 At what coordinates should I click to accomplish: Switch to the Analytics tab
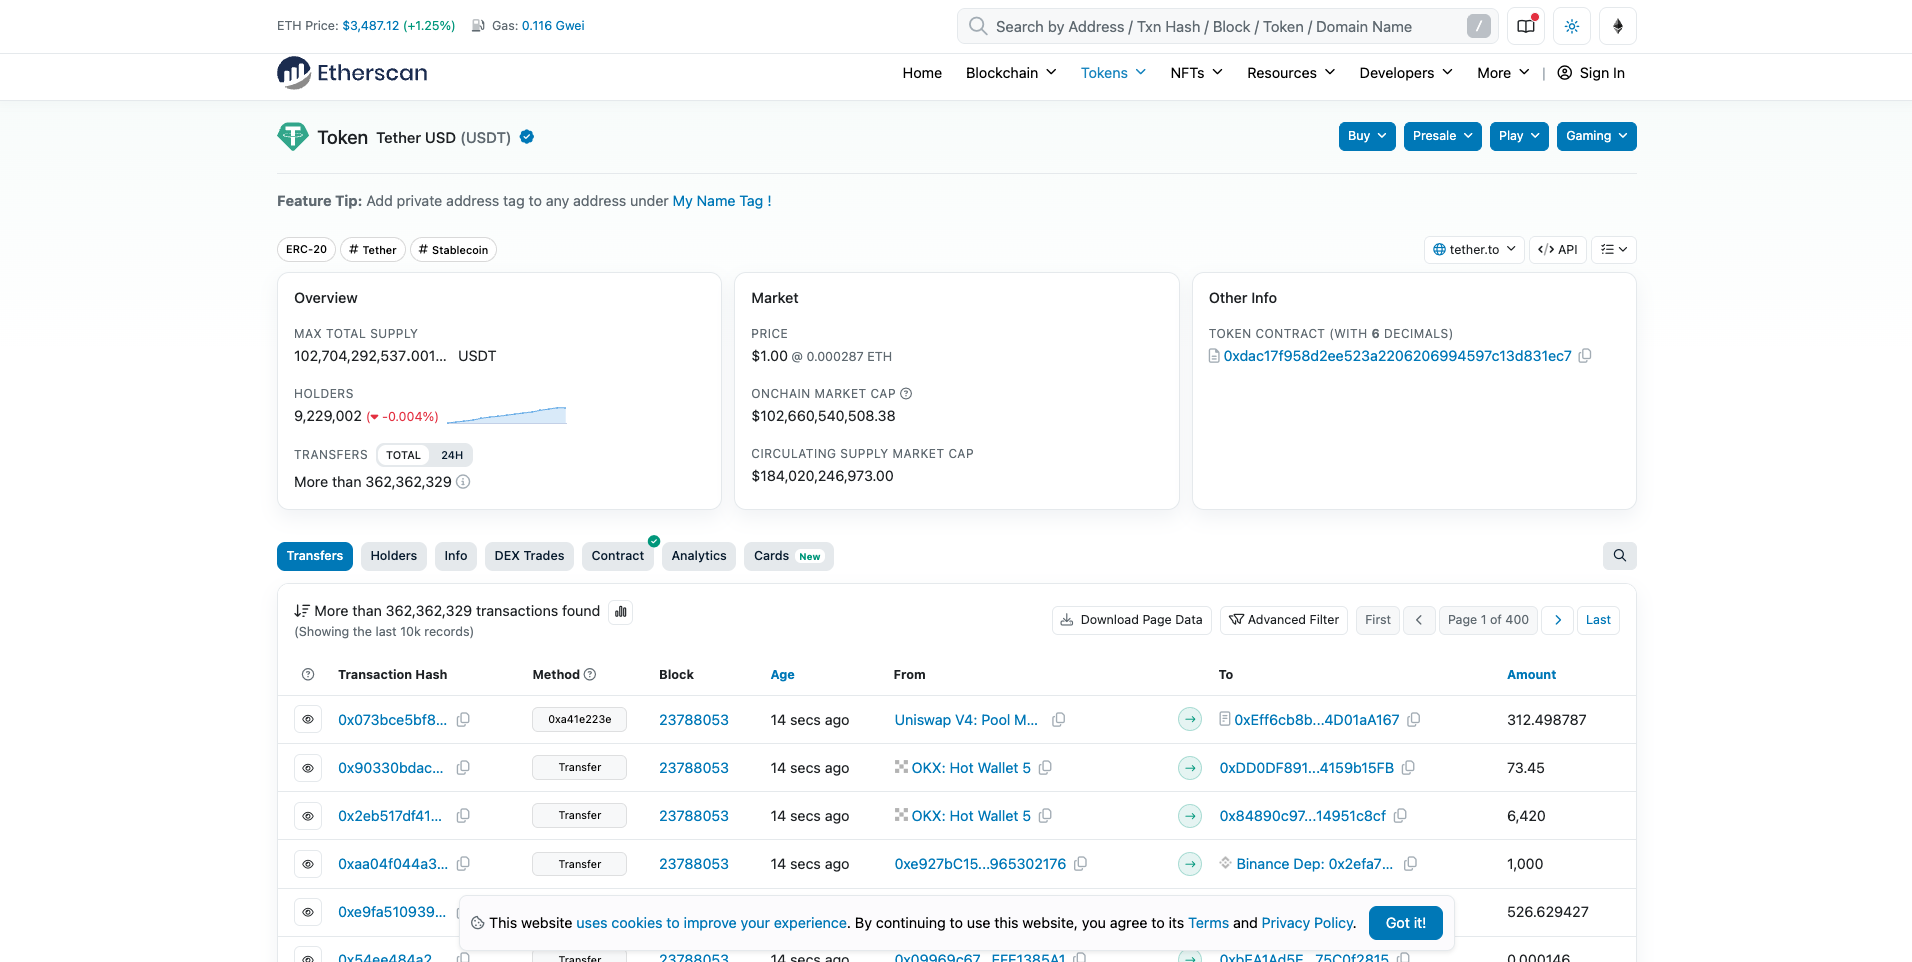coord(699,556)
